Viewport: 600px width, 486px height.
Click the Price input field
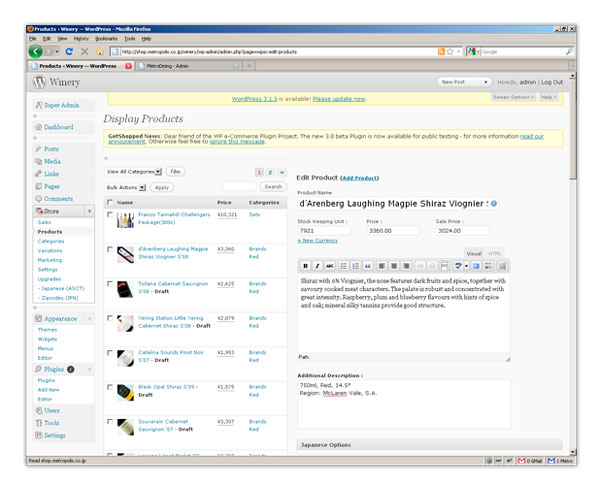(390, 229)
